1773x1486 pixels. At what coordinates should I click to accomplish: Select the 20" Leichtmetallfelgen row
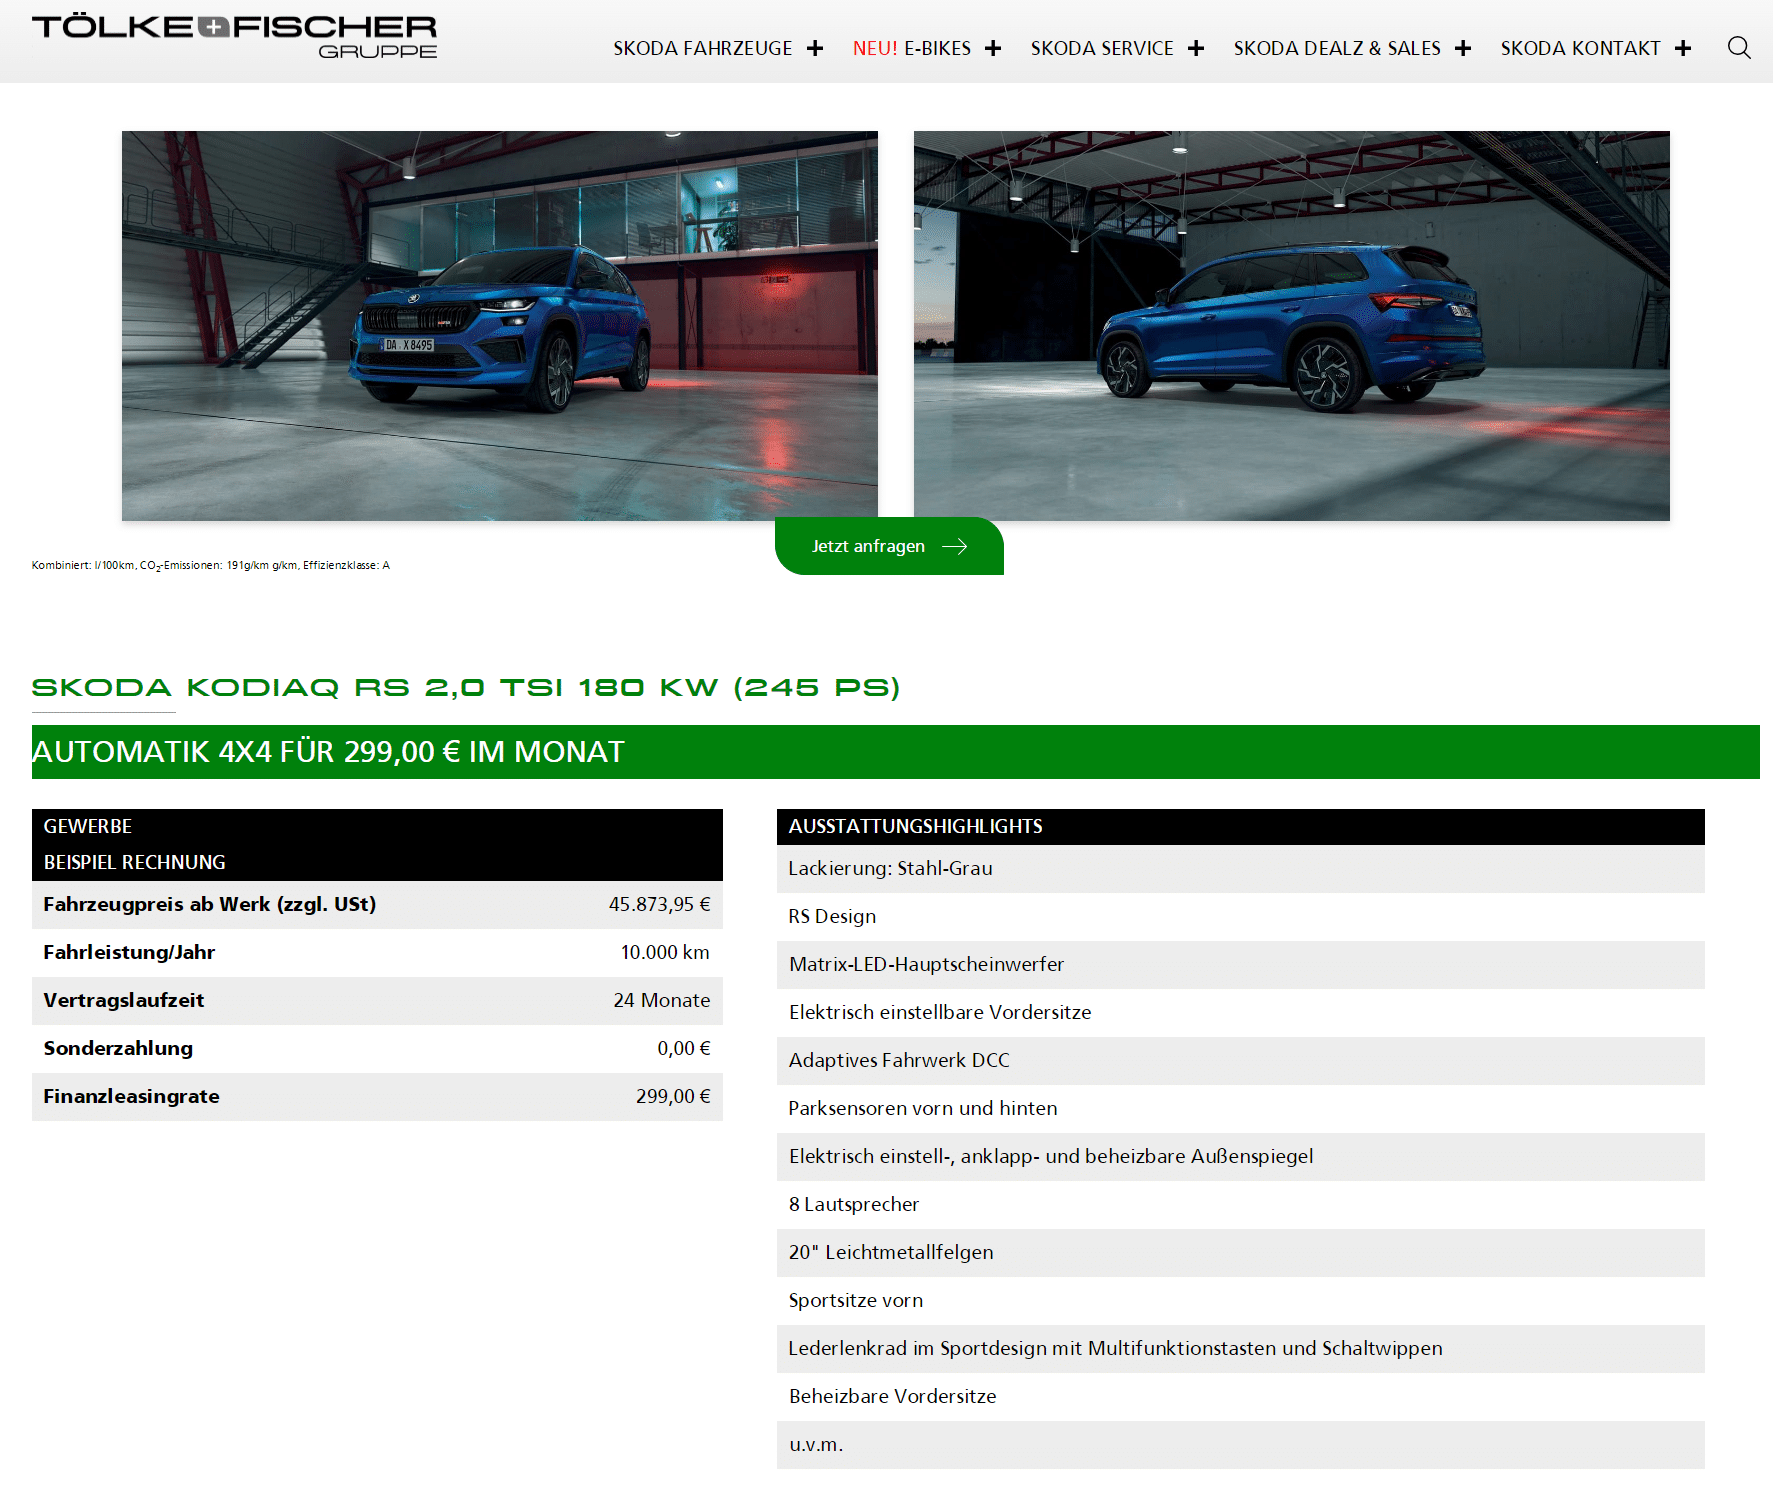point(1241,1253)
